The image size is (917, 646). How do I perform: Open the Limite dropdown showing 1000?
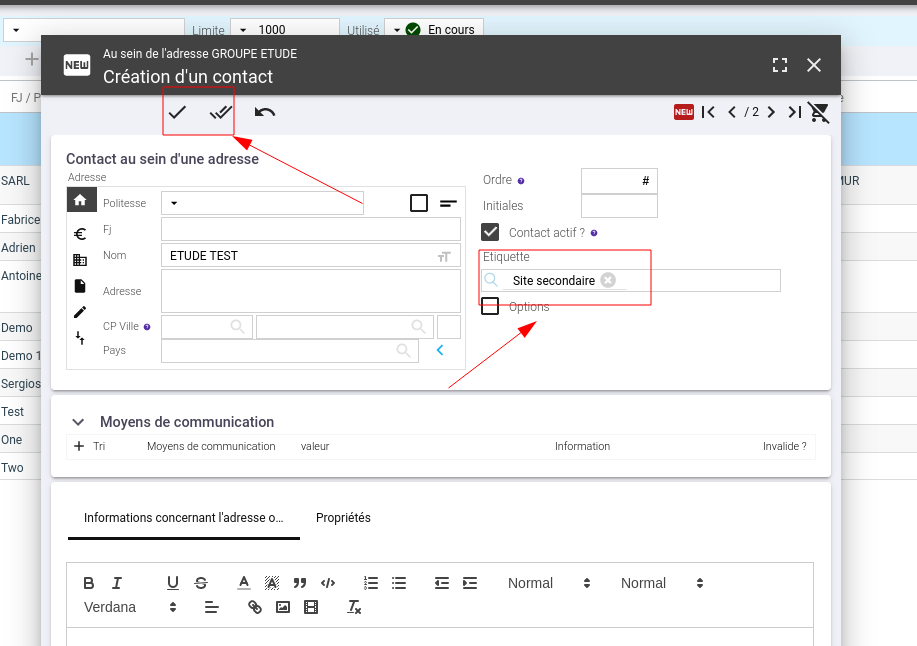(x=285, y=29)
